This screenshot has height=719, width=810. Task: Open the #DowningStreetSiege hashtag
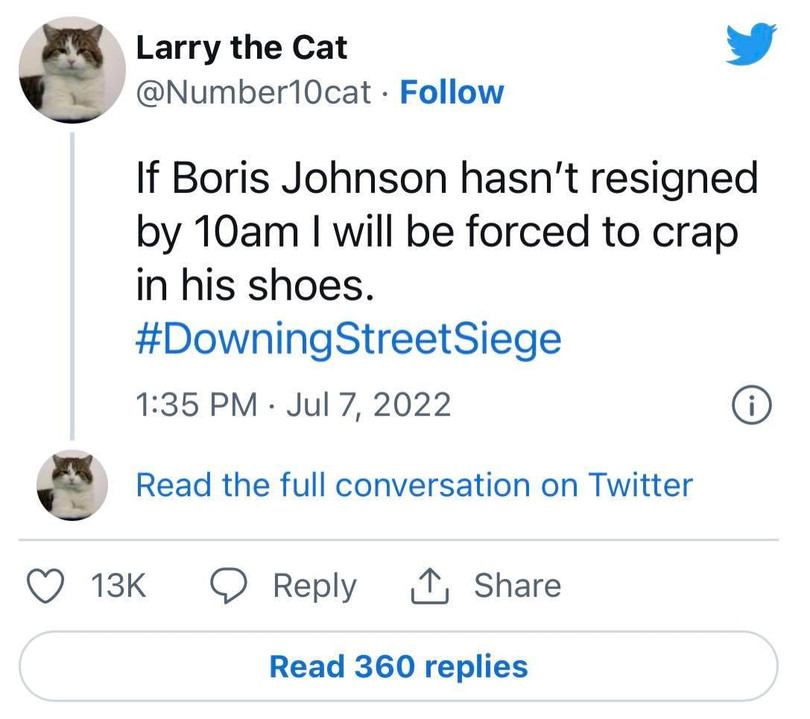coord(348,340)
